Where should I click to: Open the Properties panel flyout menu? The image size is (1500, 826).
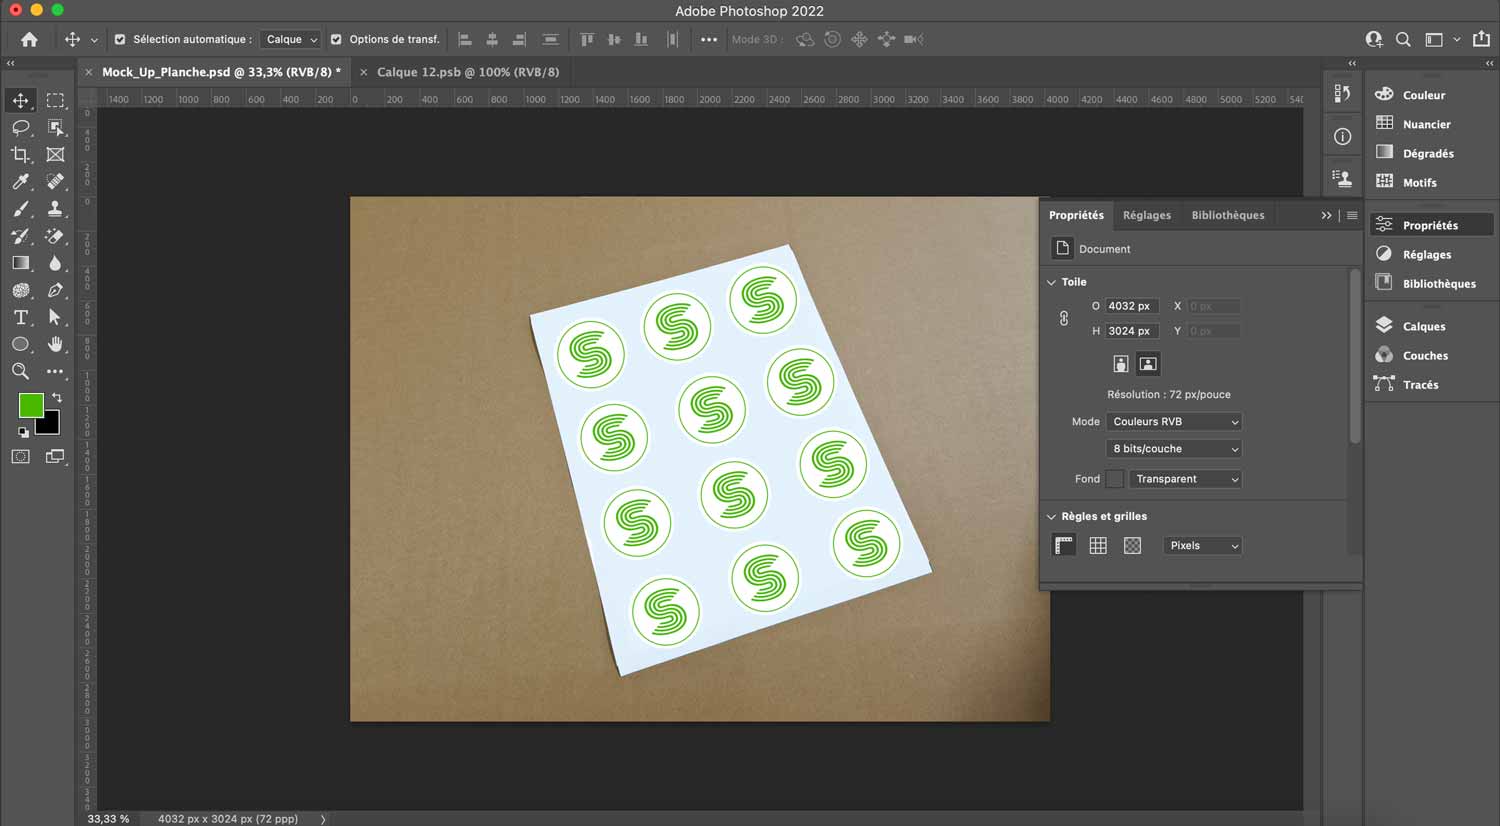pyautogui.click(x=1352, y=215)
